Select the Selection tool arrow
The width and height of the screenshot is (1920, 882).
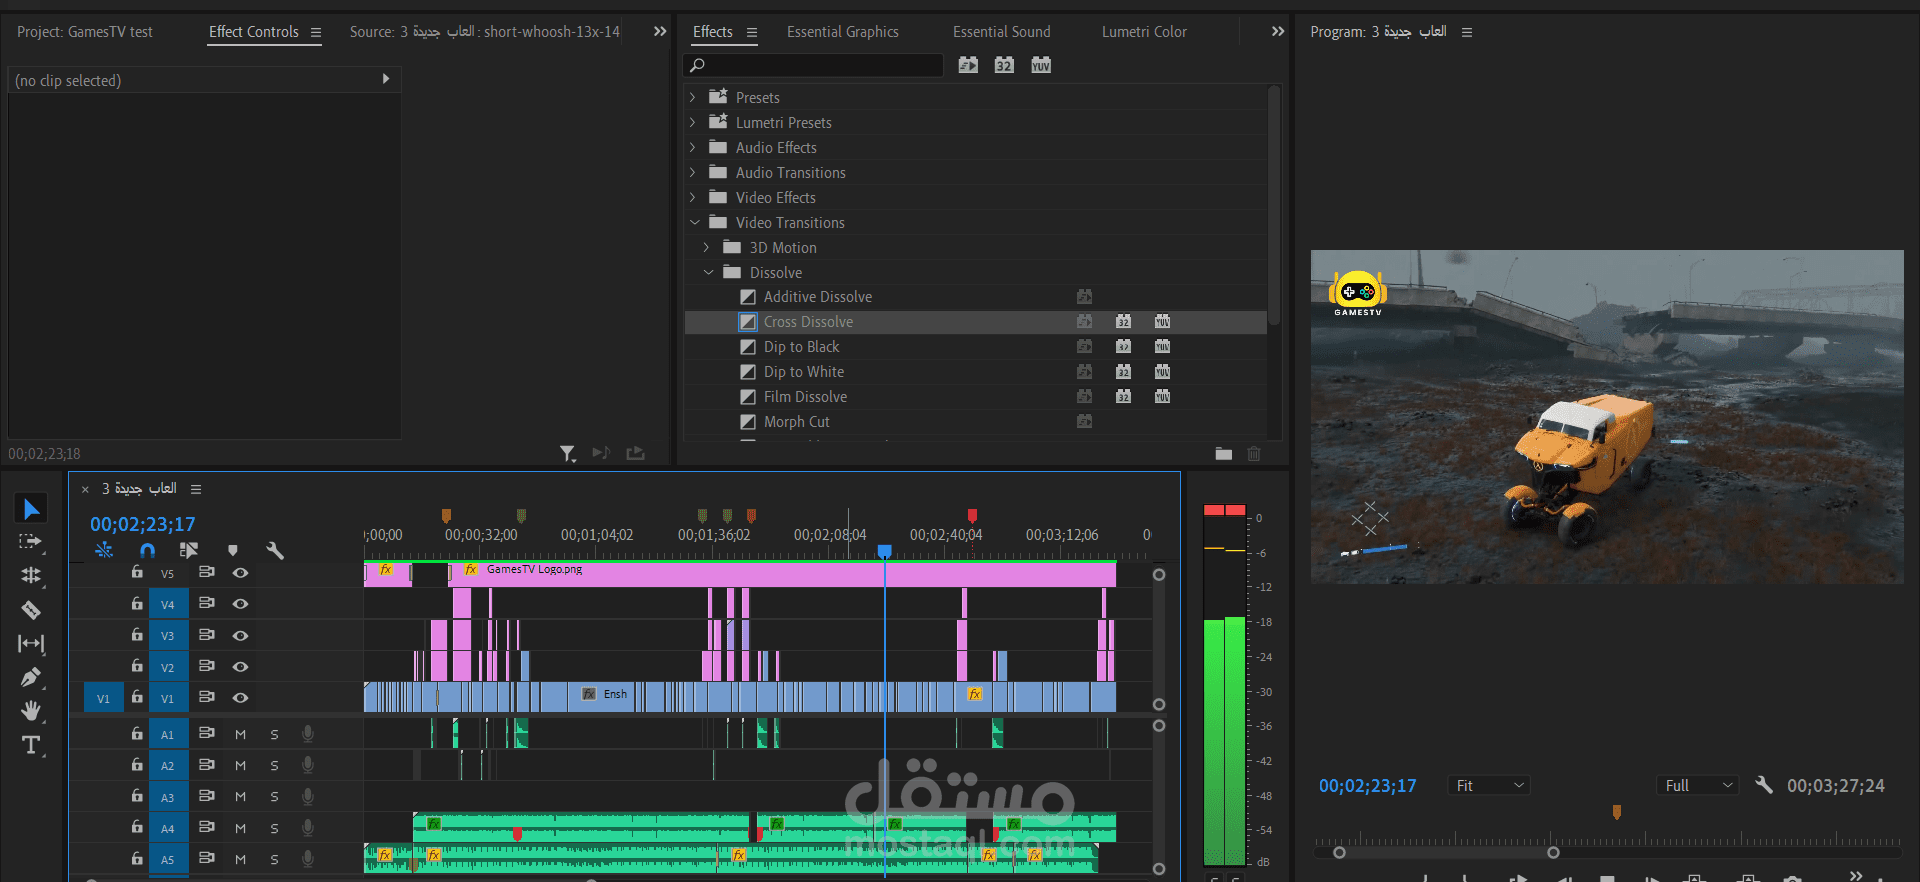pyautogui.click(x=31, y=509)
